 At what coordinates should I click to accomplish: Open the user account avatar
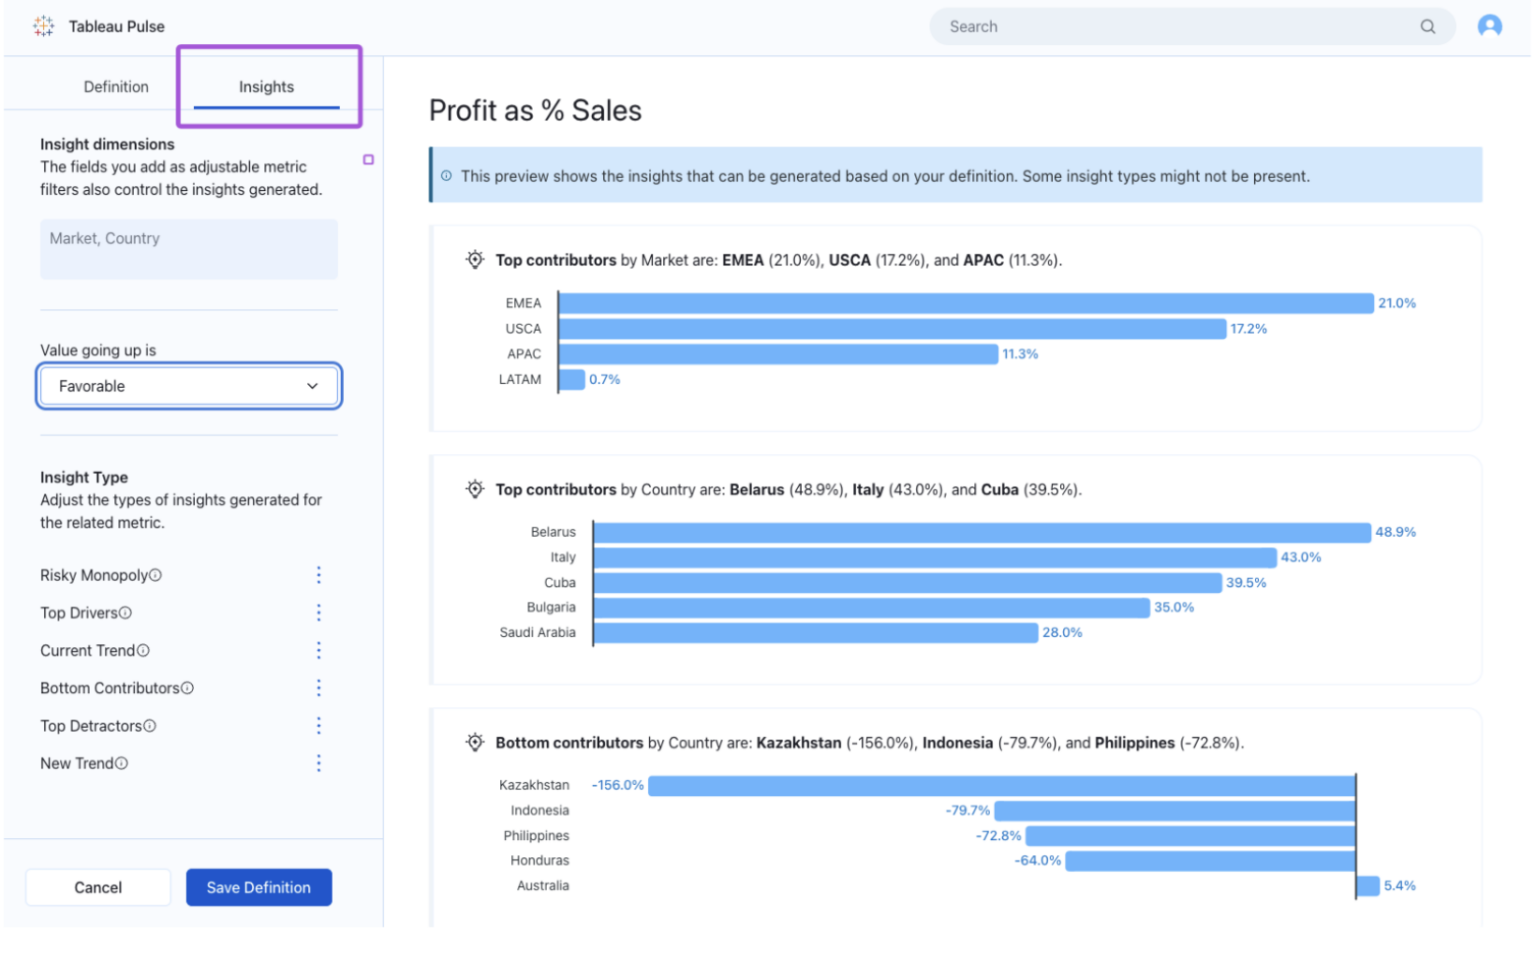pos(1489,26)
